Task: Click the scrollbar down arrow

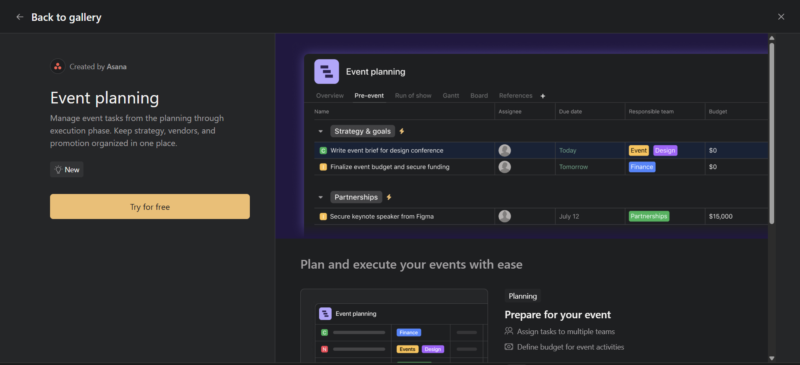Action: [x=771, y=358]
